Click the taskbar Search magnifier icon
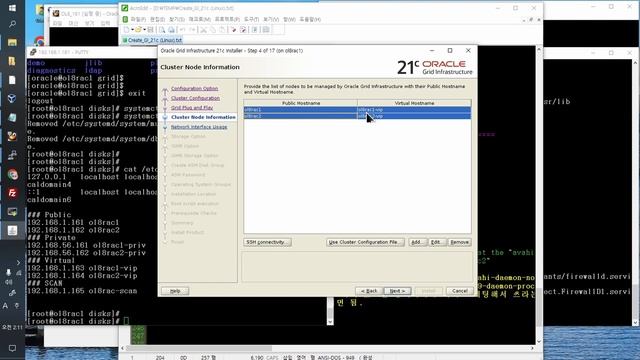The image size is (640, 360). pos(12,24)
